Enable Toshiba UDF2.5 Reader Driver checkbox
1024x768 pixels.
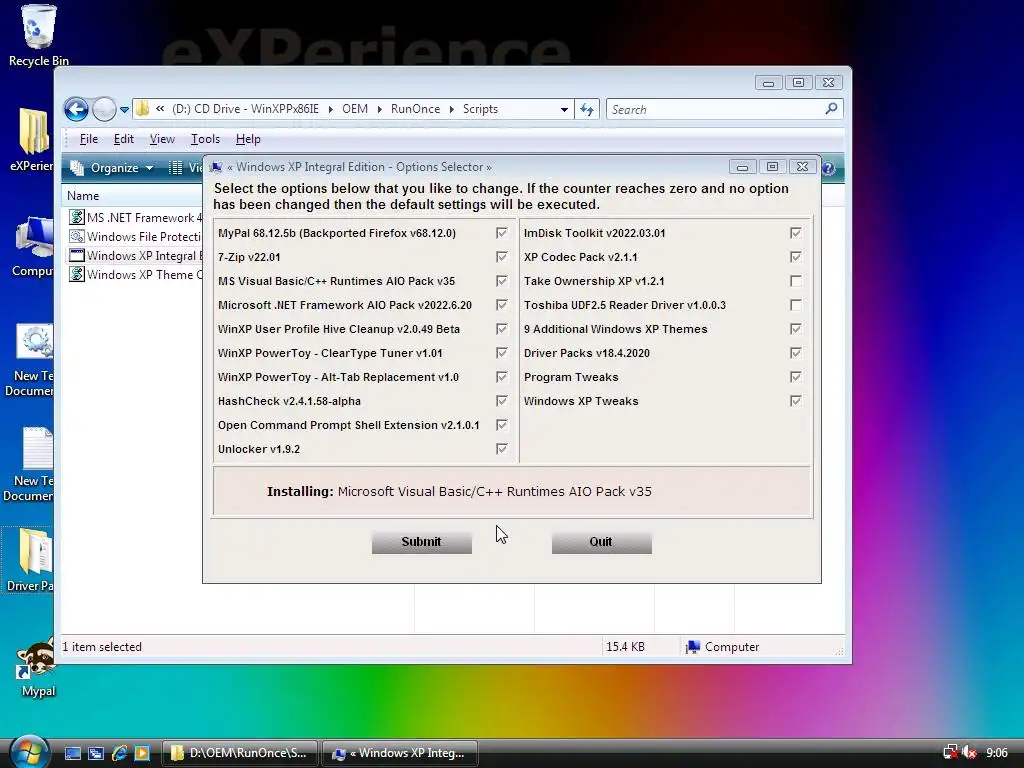[x=795, y=305]
